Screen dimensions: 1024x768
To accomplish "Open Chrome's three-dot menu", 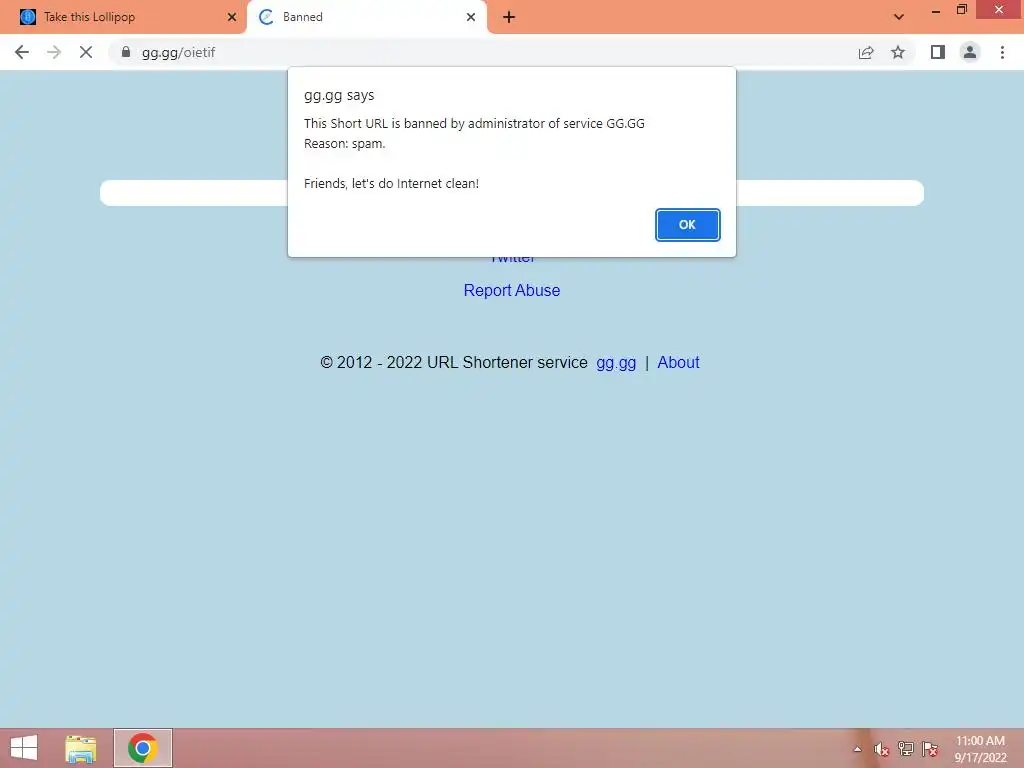I will click(1002, 52).
